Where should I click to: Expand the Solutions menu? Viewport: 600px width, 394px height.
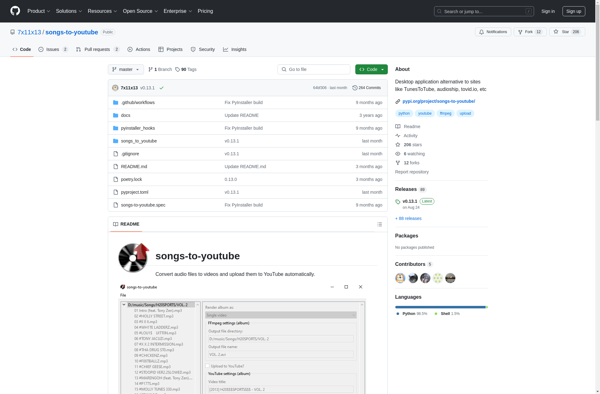click(68, 11)
